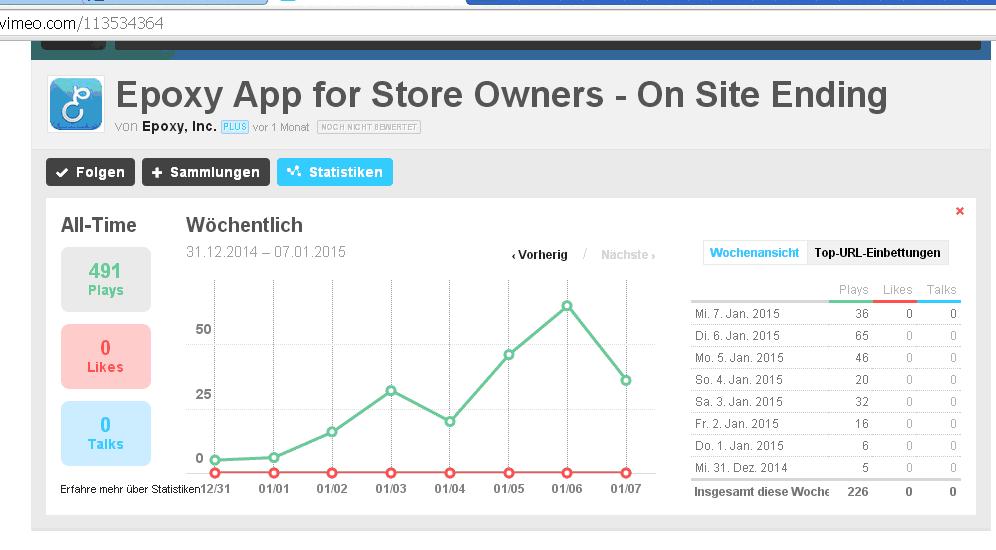Click the row Sa. 3. Jan. 2015
Screen dimensions: 996x550
tap(826, 402)
